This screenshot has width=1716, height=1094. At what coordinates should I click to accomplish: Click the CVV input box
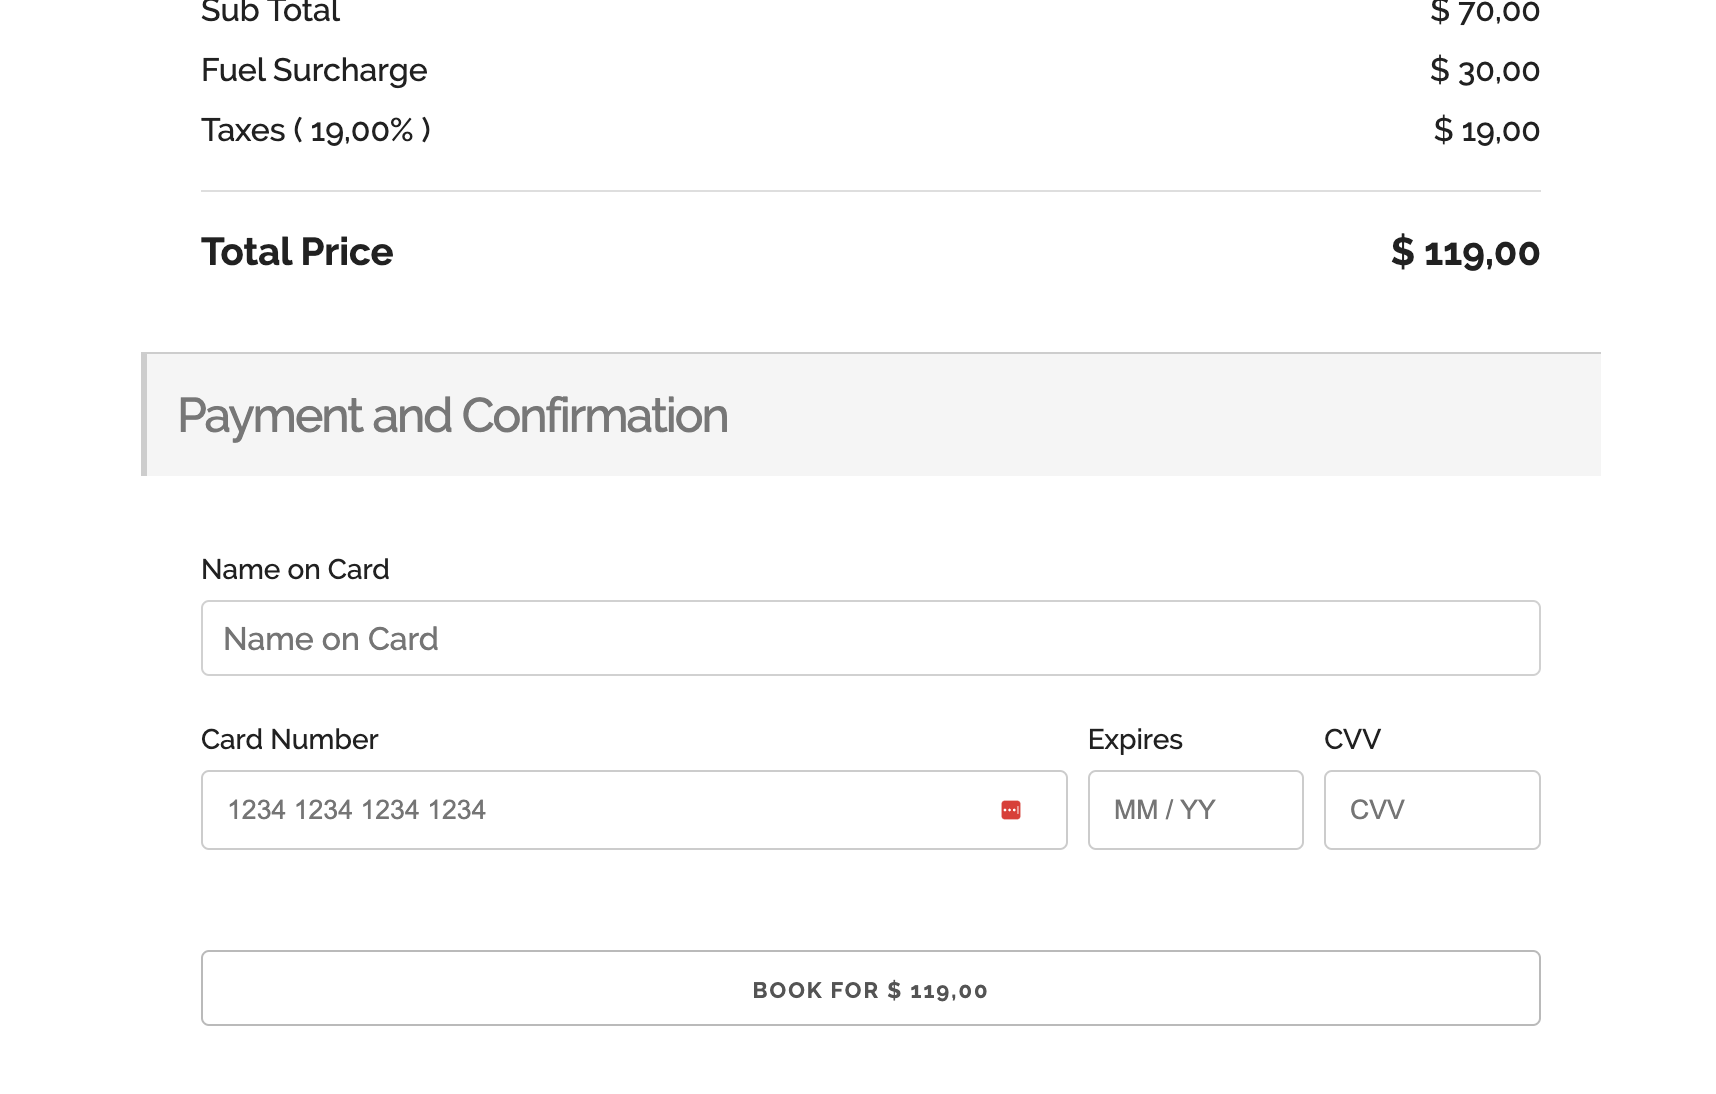1431,810
